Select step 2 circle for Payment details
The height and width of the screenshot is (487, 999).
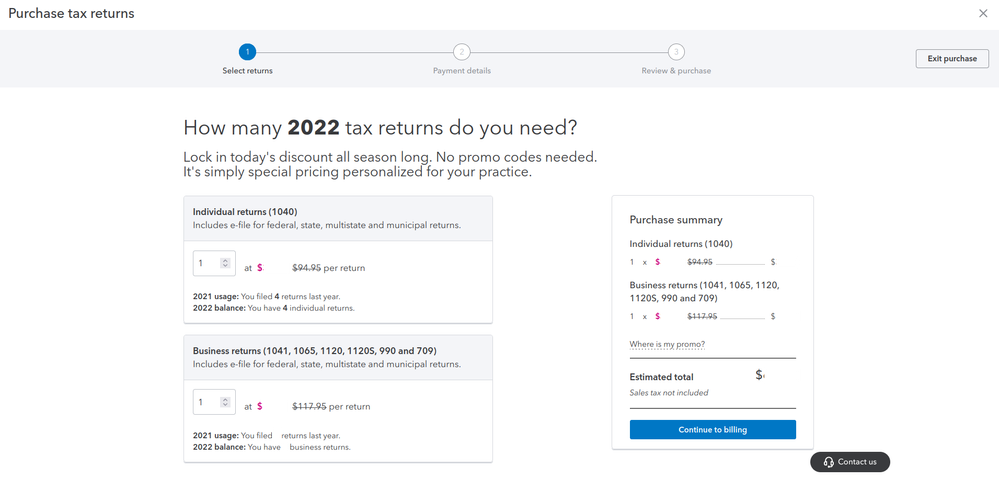point(461,52)
